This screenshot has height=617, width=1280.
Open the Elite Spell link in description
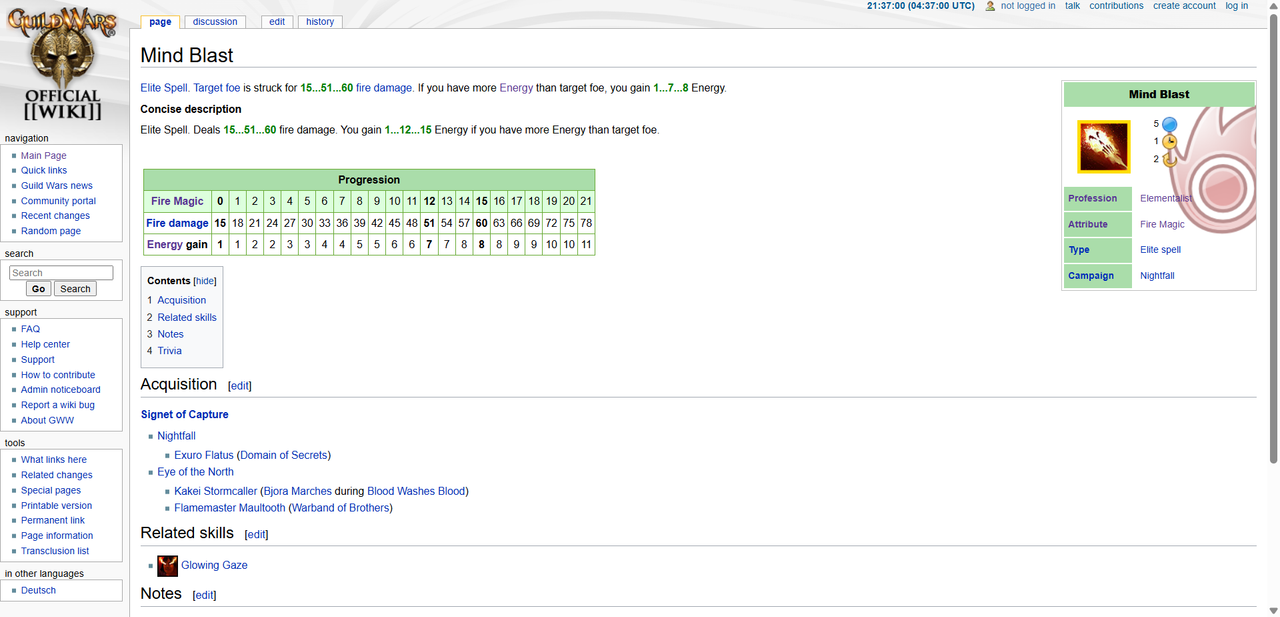(x=165, y=88)
